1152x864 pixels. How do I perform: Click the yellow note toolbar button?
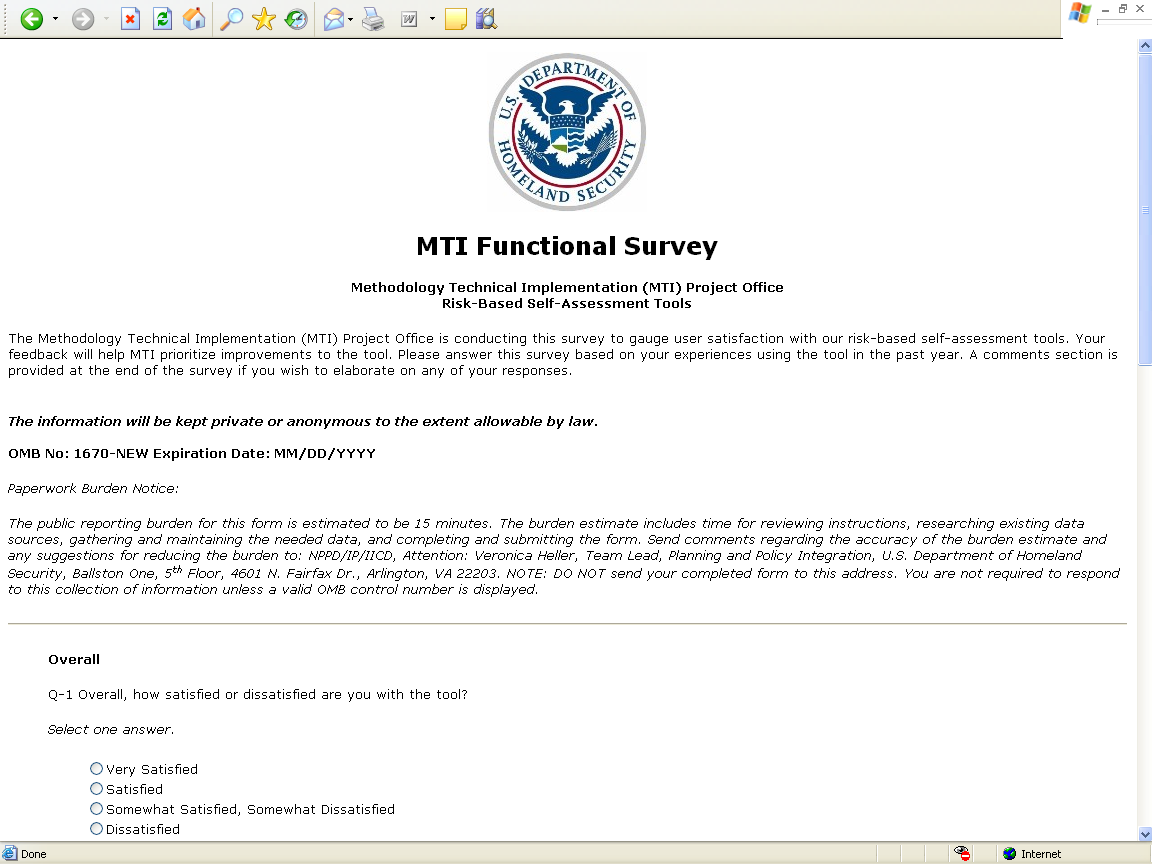[x=456, y=19]
